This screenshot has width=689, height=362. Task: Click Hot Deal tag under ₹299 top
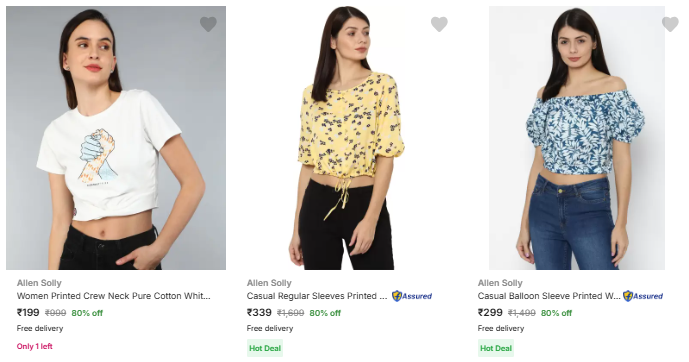pyautogui.click(x=496, y=348)
